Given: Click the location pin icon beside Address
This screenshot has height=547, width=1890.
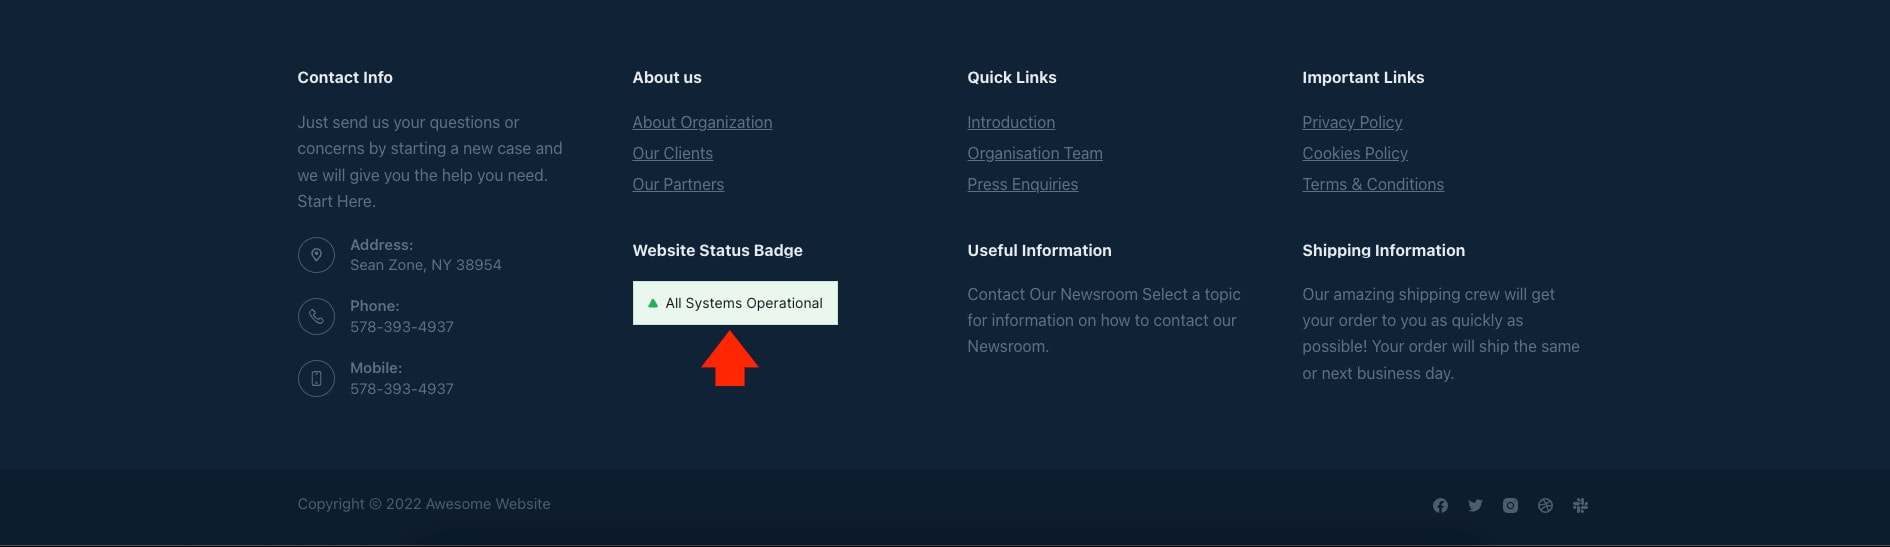Looking at the screenshot, I should point(316,255).
